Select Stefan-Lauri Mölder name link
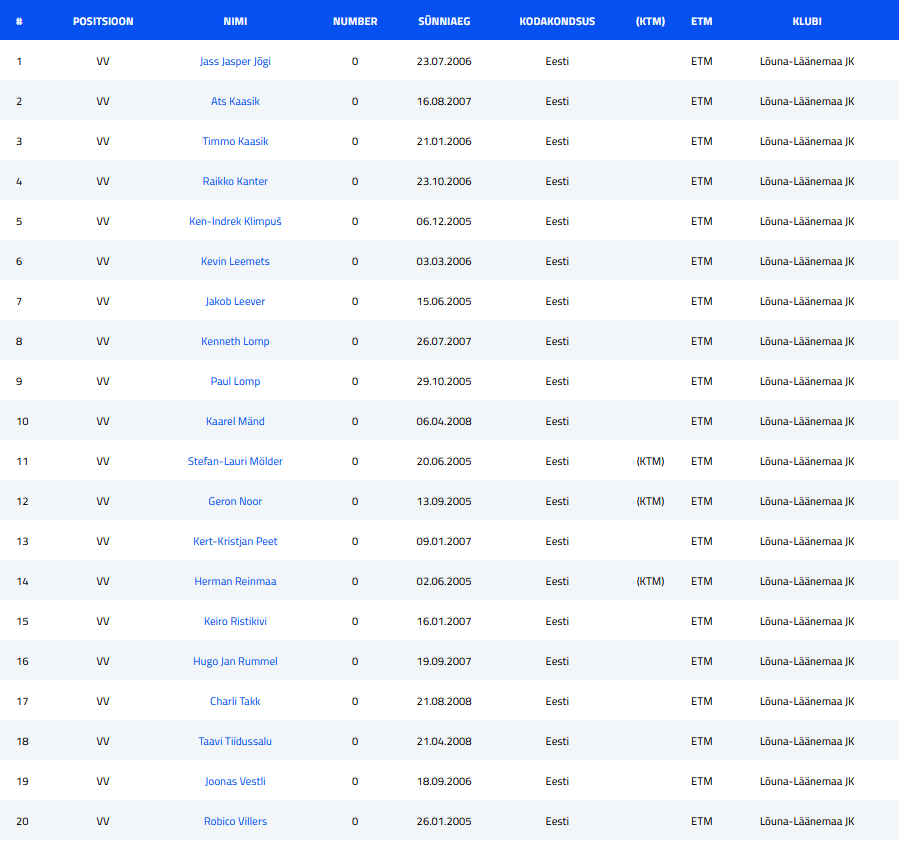This screenshot has width=899, height=845. [x=235, y=461]
